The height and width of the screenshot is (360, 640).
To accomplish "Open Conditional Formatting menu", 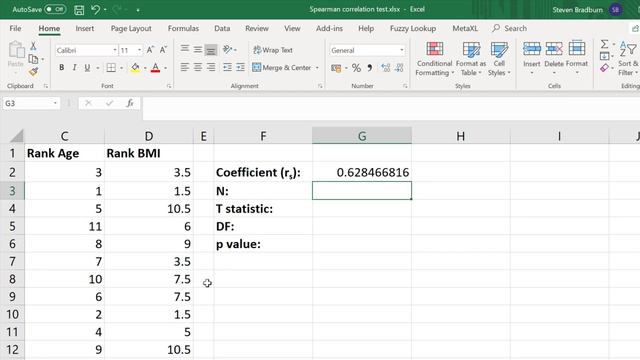I will (x=434, y=58).
